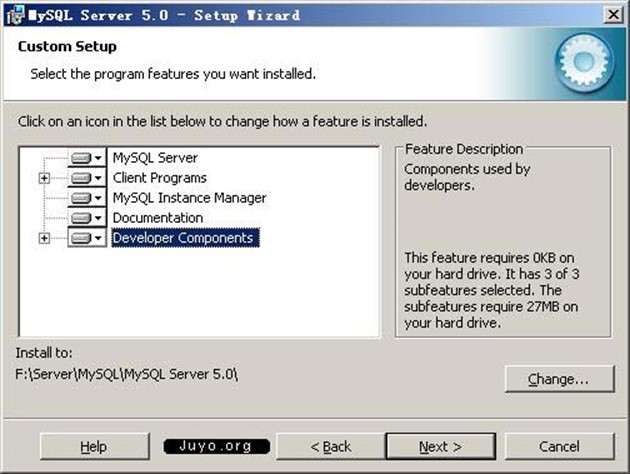Open Developer Components install-state icon

(x=87, y=238)
